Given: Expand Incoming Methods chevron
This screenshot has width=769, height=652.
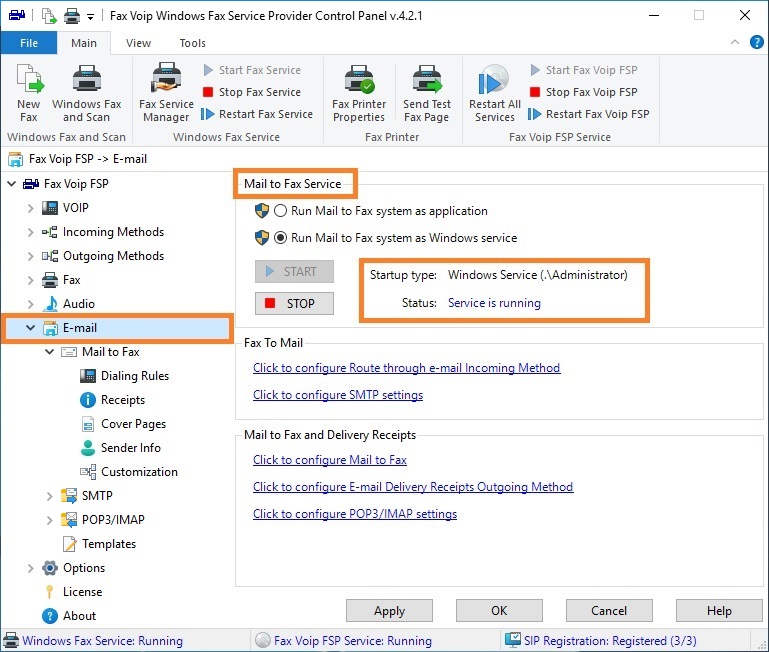Looking at the screenshot, I should (x=30, y=232).
